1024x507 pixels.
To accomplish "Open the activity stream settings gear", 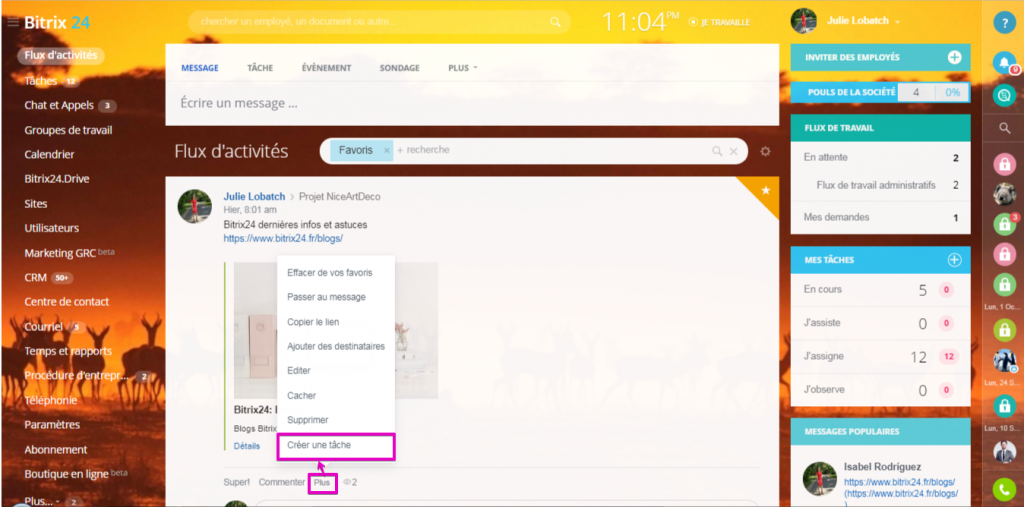I will (x=765, y=152).
